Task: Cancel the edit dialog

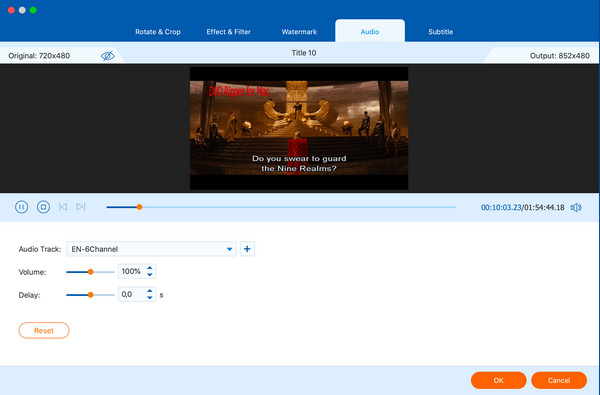Action: click(559, 380)
